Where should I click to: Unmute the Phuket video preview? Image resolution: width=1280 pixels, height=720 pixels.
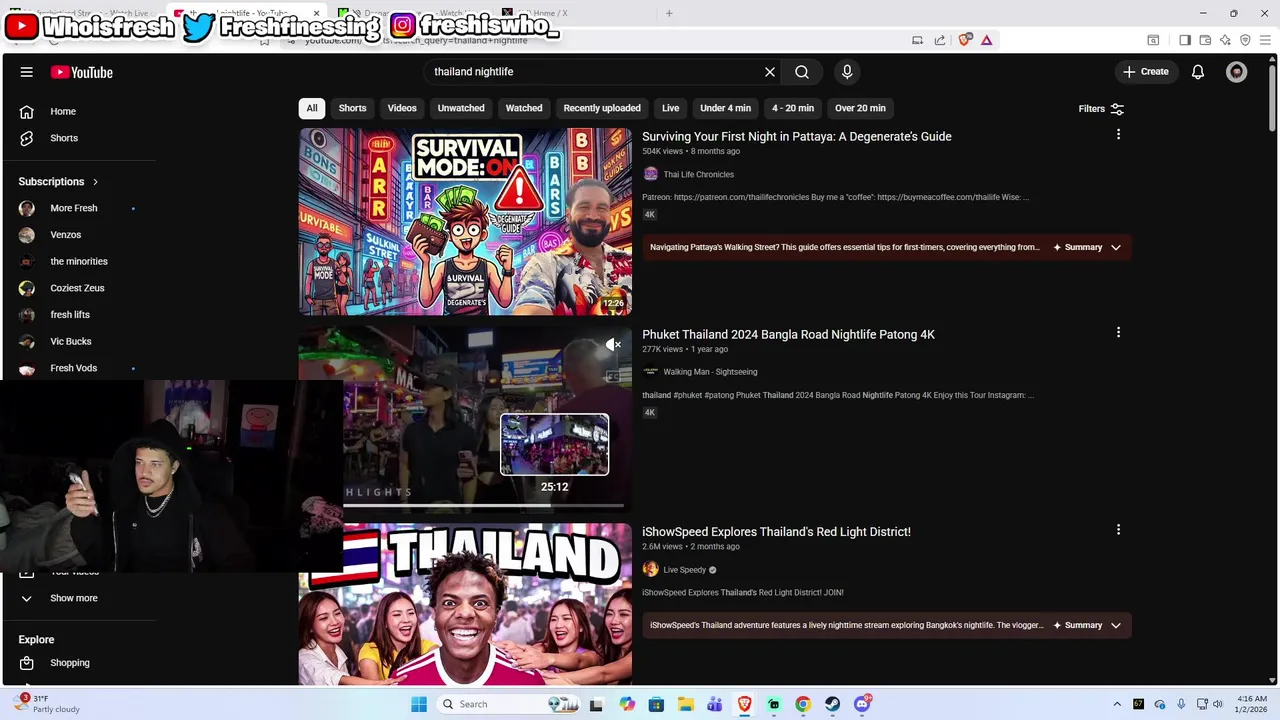click(x=613, y=345)
